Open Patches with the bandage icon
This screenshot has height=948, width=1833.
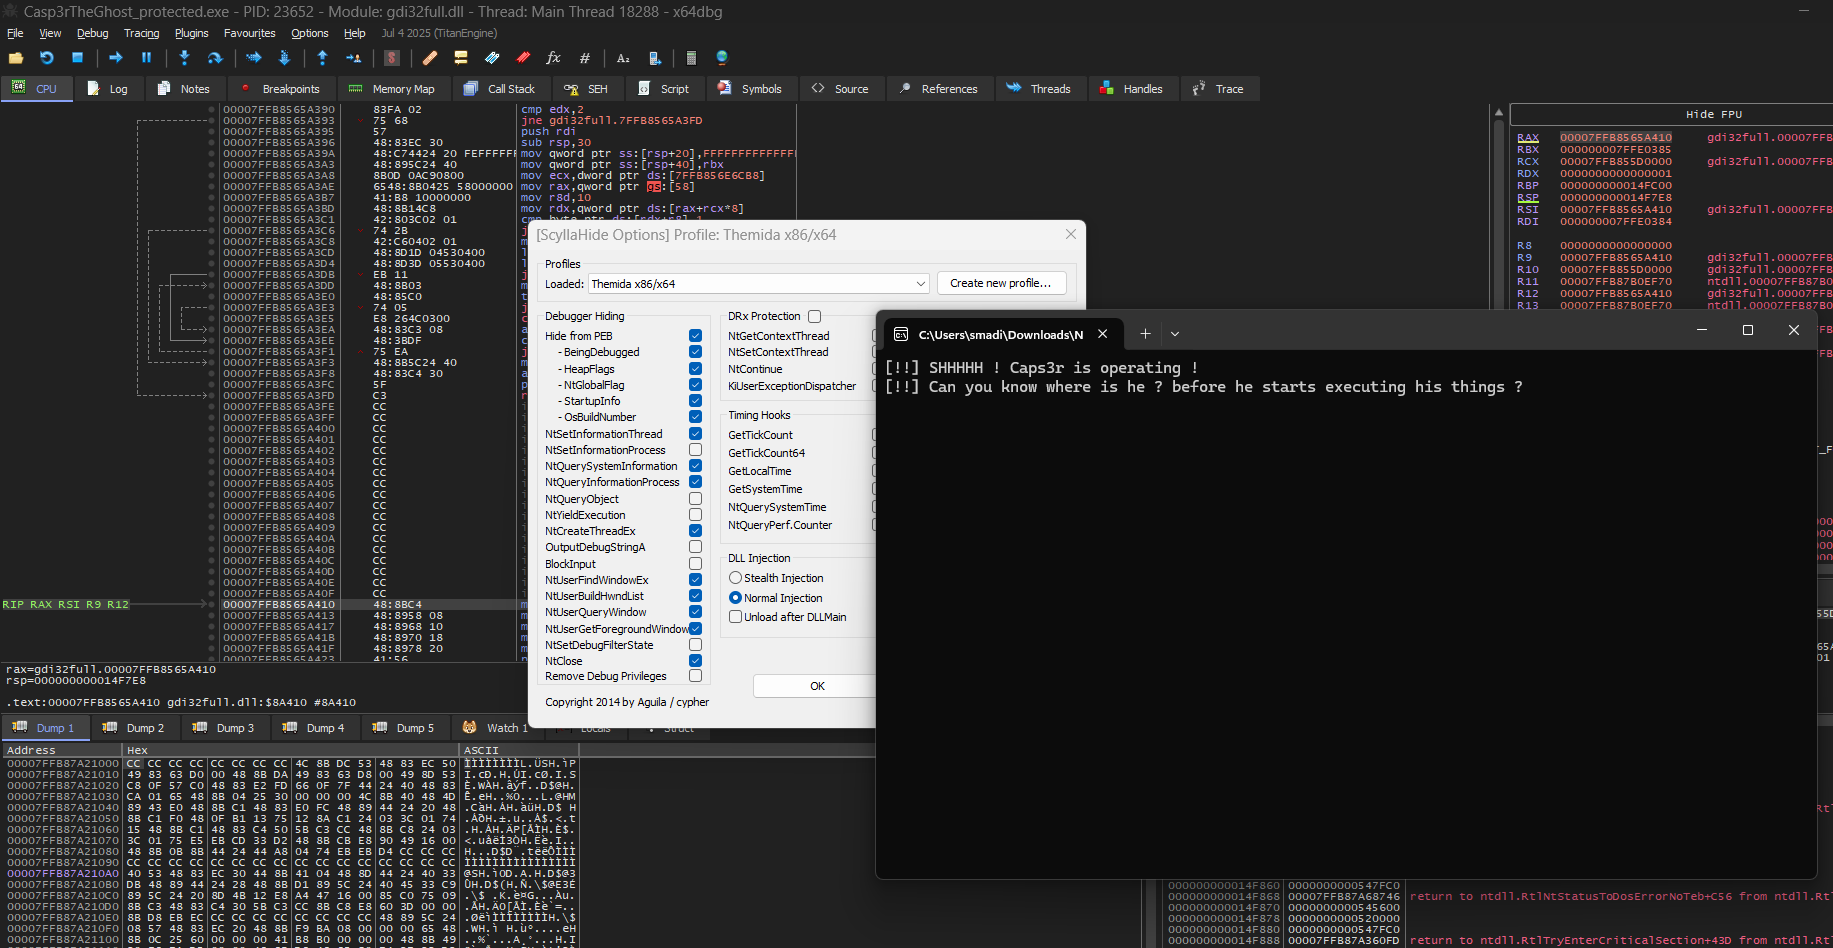(x=430, y=58)
